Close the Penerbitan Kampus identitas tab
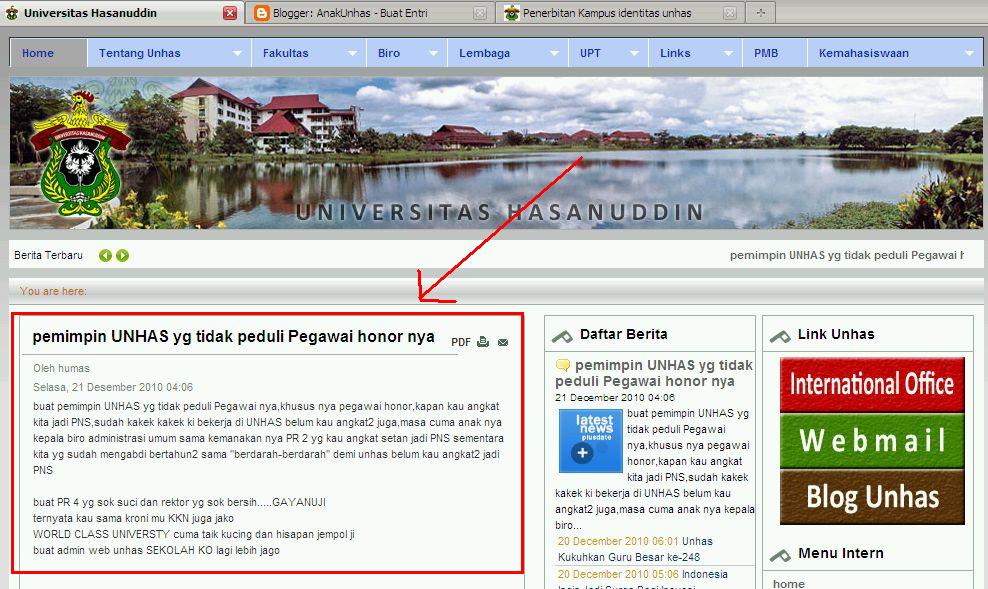 730,13
